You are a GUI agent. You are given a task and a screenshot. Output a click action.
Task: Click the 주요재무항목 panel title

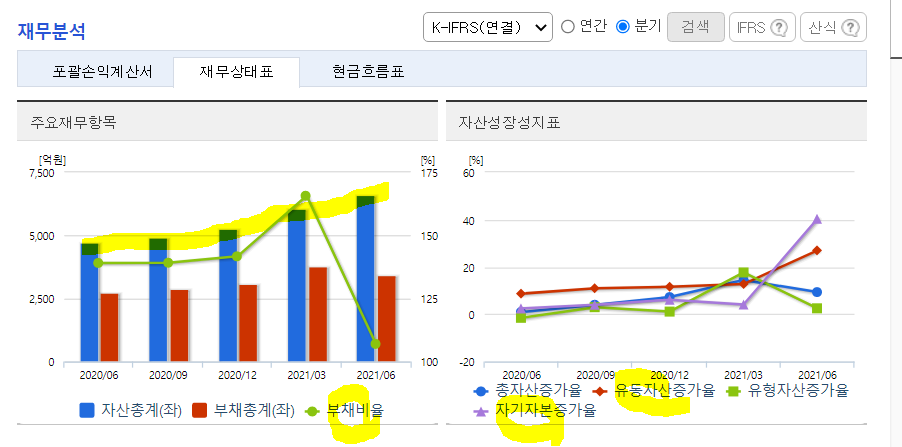tap(73, 122)
